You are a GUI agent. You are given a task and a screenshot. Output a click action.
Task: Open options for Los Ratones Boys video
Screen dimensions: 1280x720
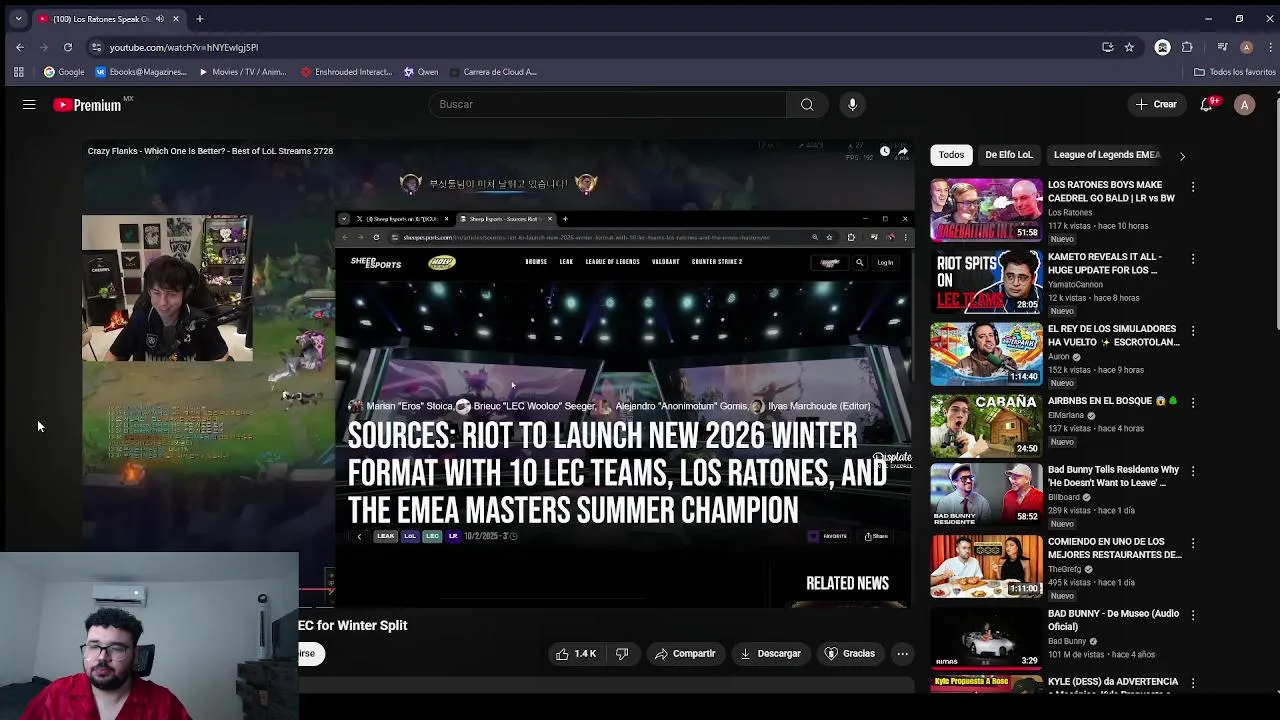click(x=1192, y=186)
